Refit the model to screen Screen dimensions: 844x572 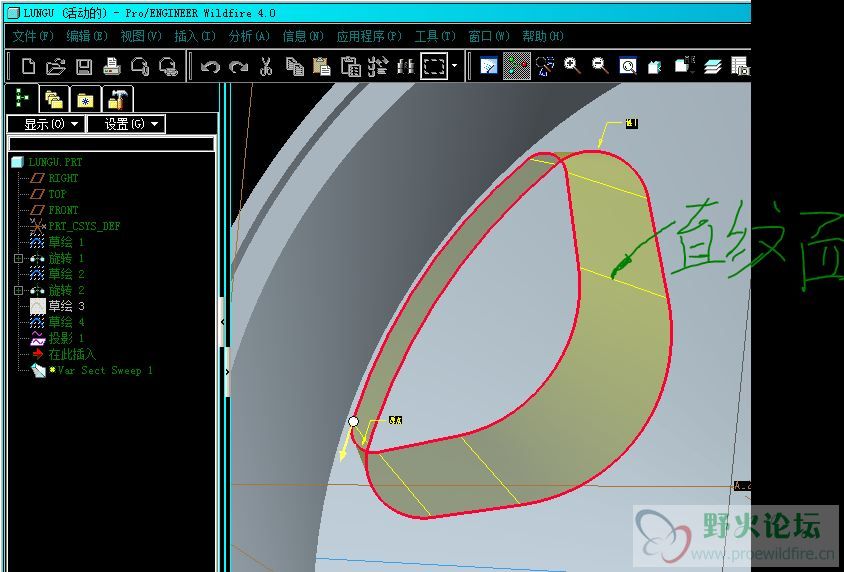[628, 66]
